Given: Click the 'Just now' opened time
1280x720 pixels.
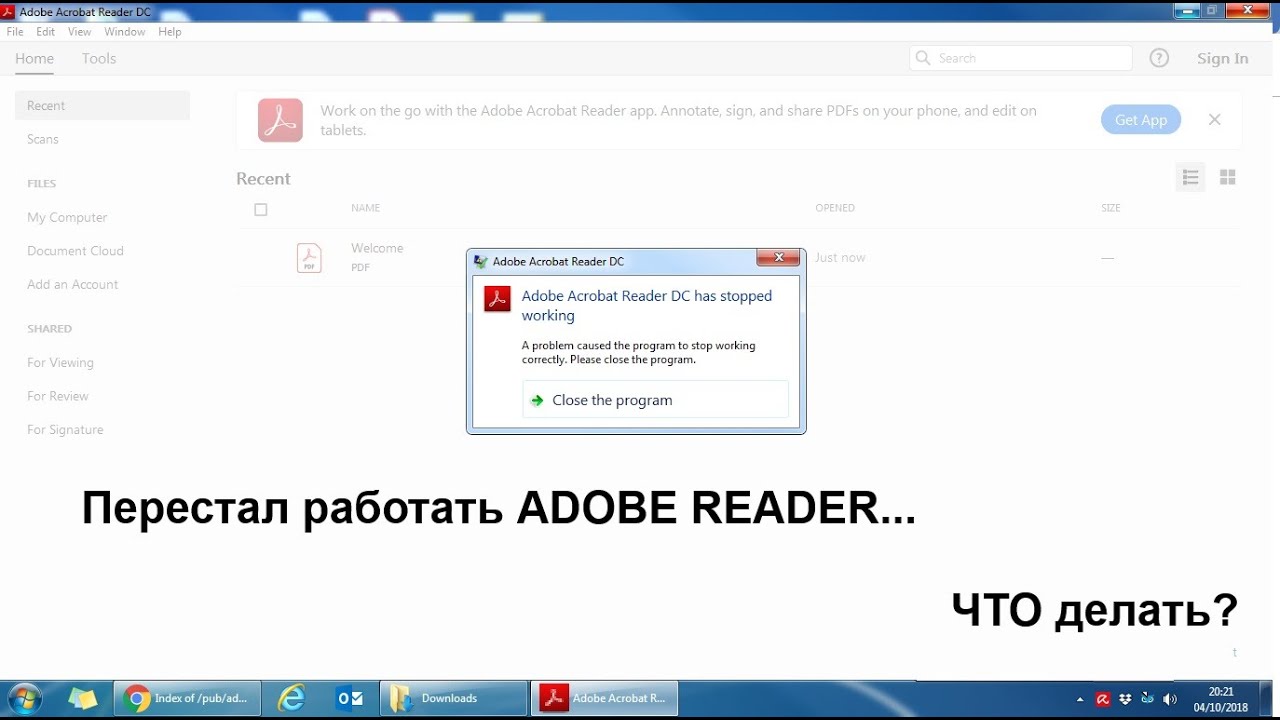Looking at the screenshot, I should (x=840, y=258).
